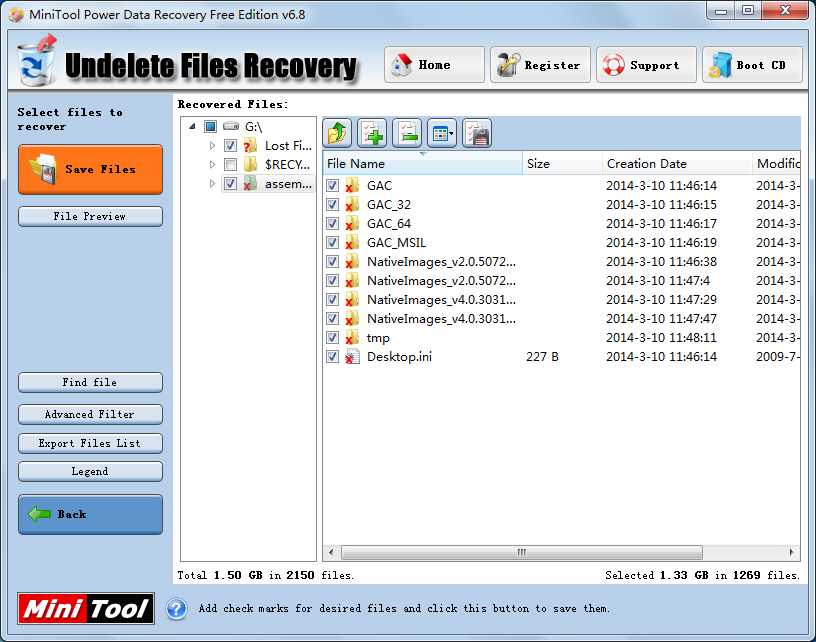
Task: Click the GAC_32 deleted folder icon
Action: click(352, 205)
